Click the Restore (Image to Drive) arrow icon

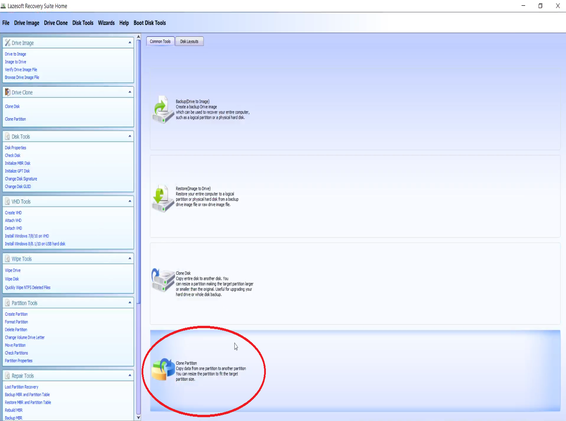pyautogui.click(x=163, y=198)
